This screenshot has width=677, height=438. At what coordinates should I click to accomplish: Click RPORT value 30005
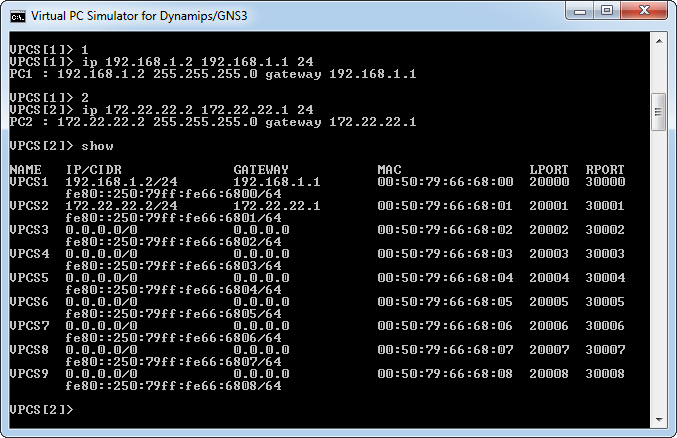(605, 302)
